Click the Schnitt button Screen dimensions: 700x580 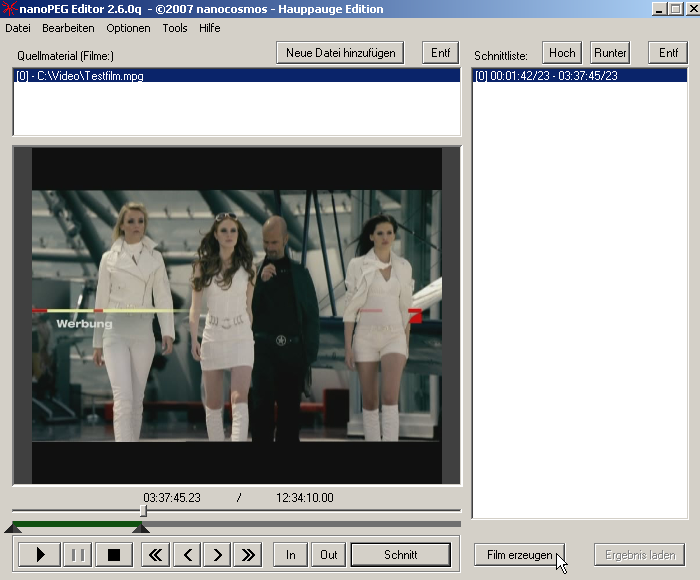(x=400, y=555)
